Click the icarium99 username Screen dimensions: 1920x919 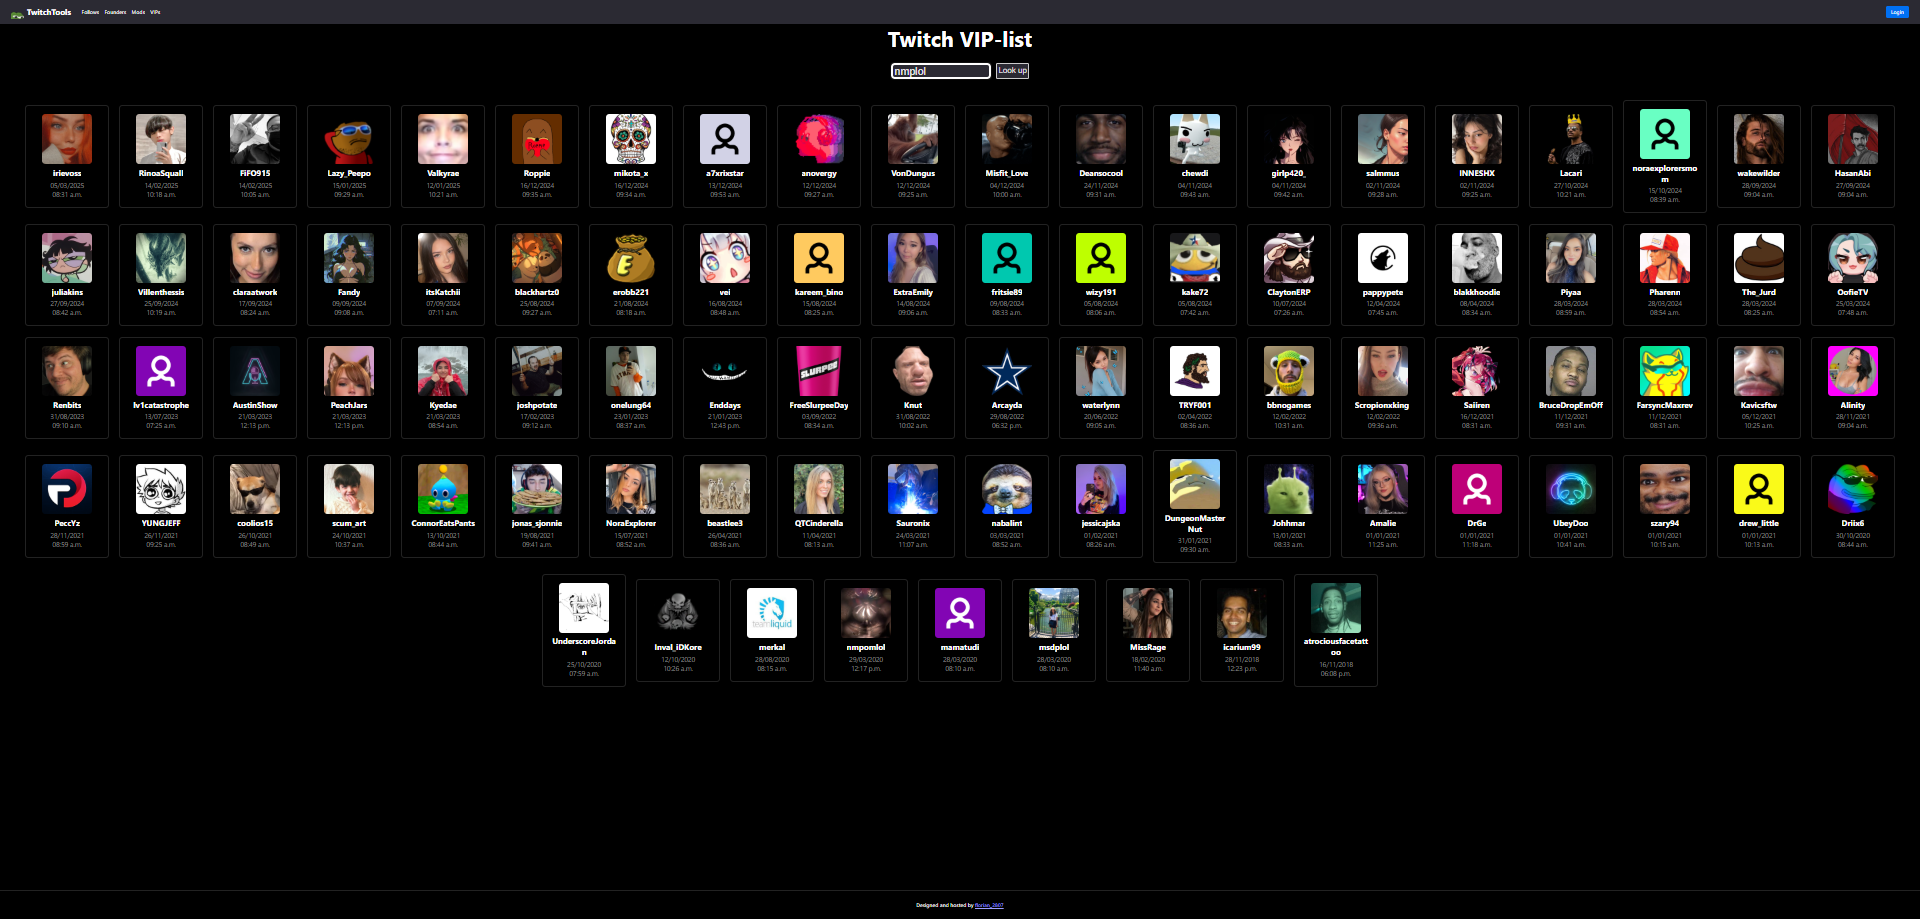click(1242, 647)
